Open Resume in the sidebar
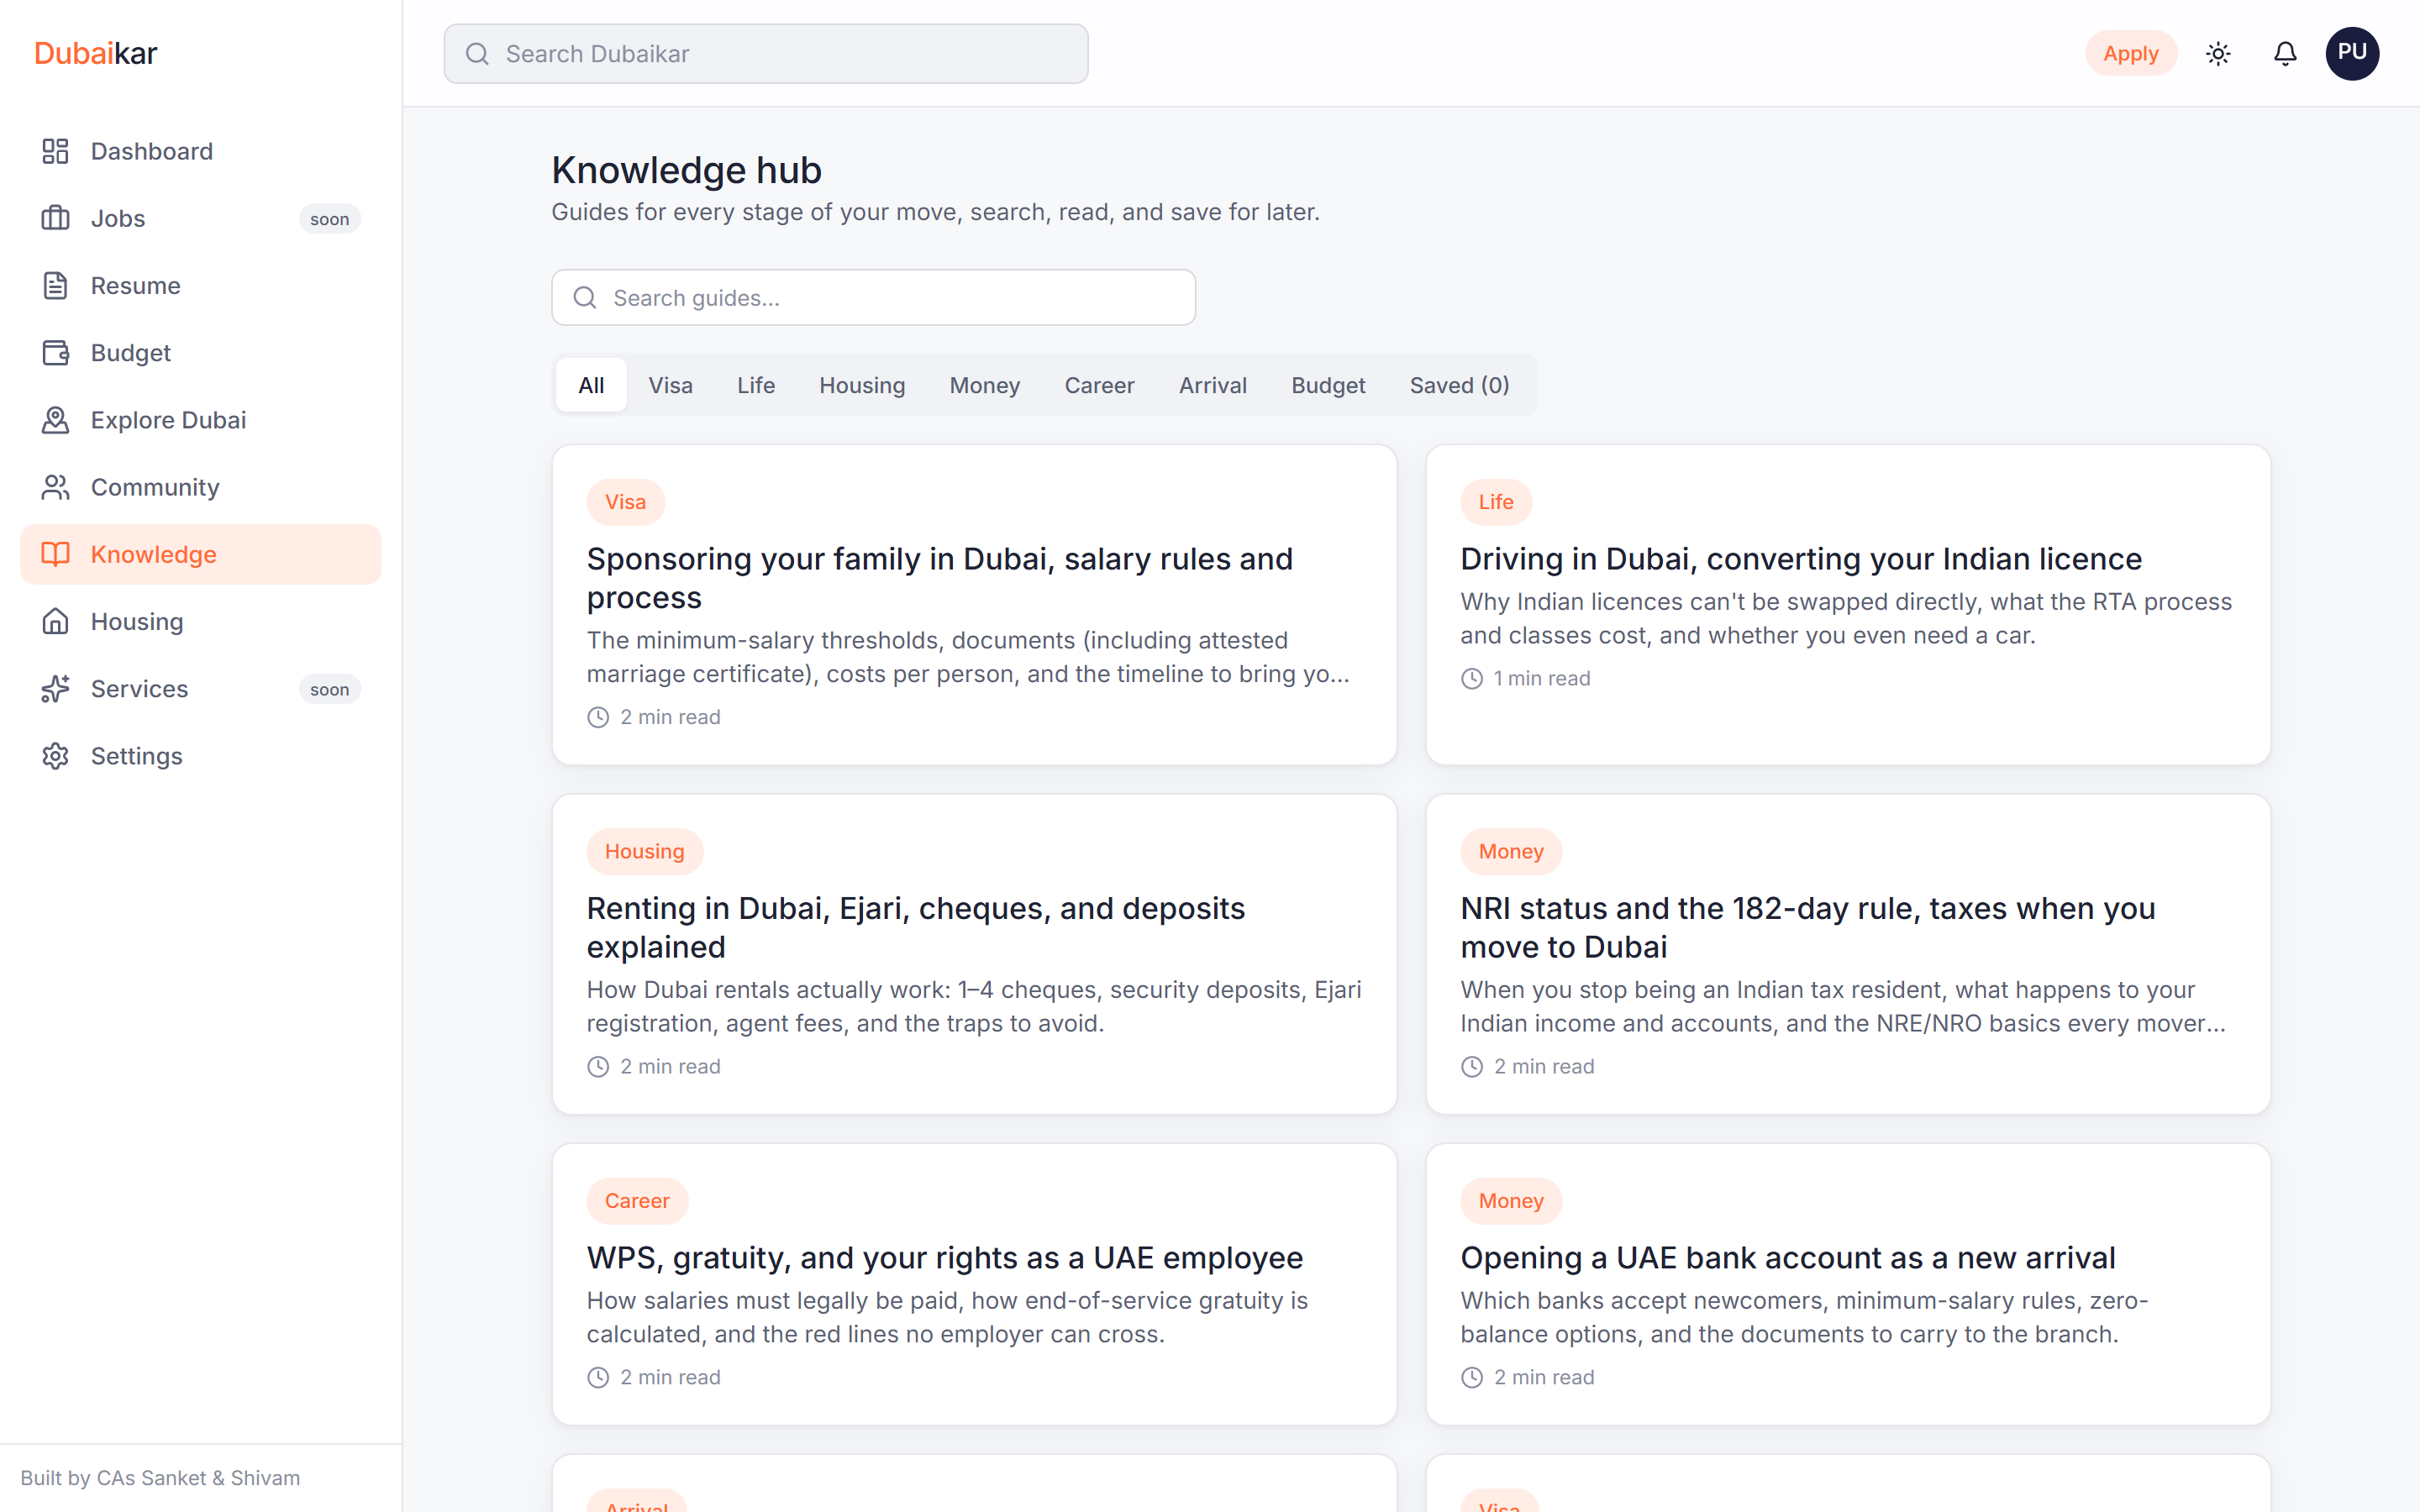Viewport: 2420px width, 1512px height. pyautogui.click(x=200, y=285)
